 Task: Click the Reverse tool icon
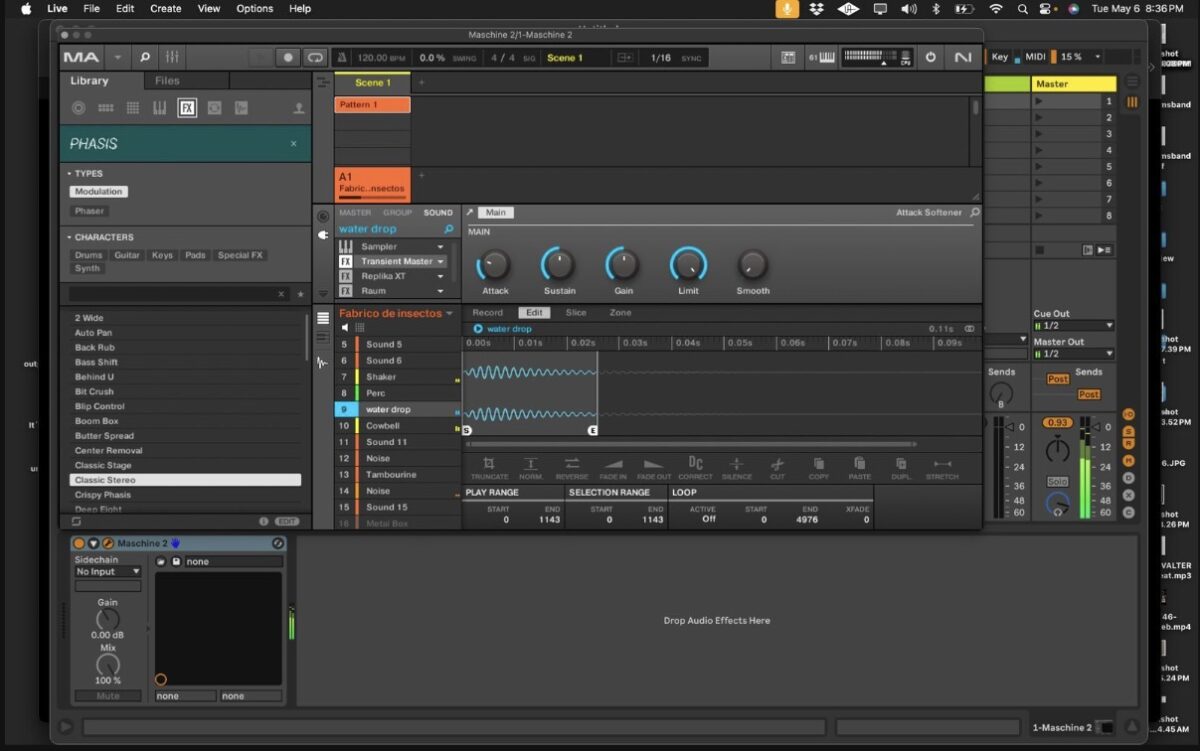[572, 464]
